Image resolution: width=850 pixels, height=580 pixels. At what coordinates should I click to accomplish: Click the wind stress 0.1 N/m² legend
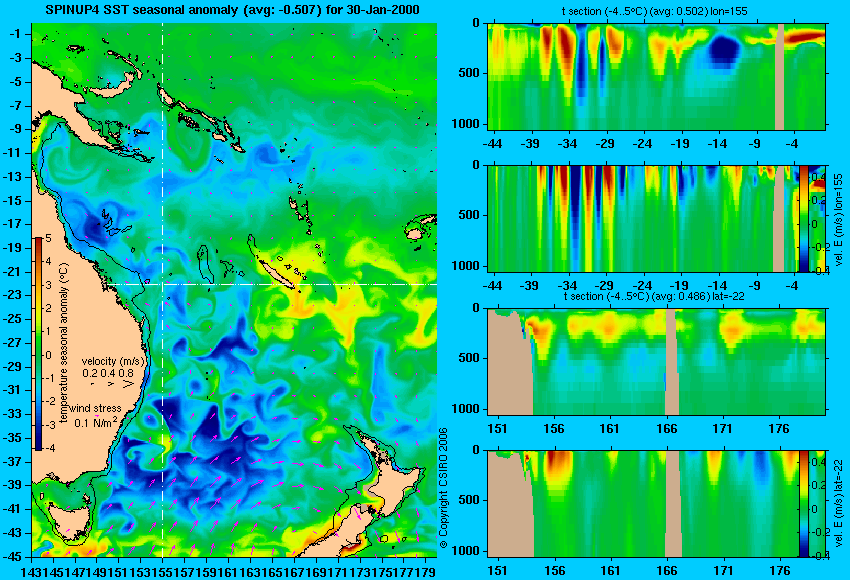tap(98, 416)
